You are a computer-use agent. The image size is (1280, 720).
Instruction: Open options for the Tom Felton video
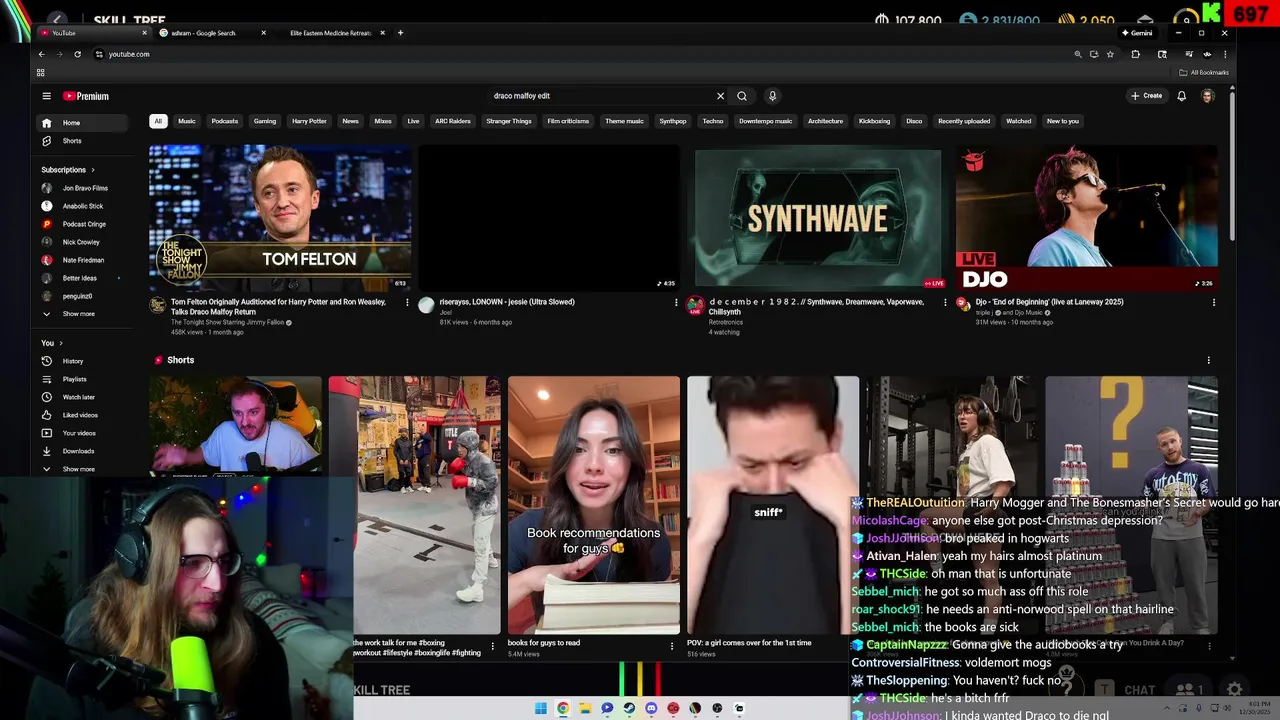[x=407, y=302]
